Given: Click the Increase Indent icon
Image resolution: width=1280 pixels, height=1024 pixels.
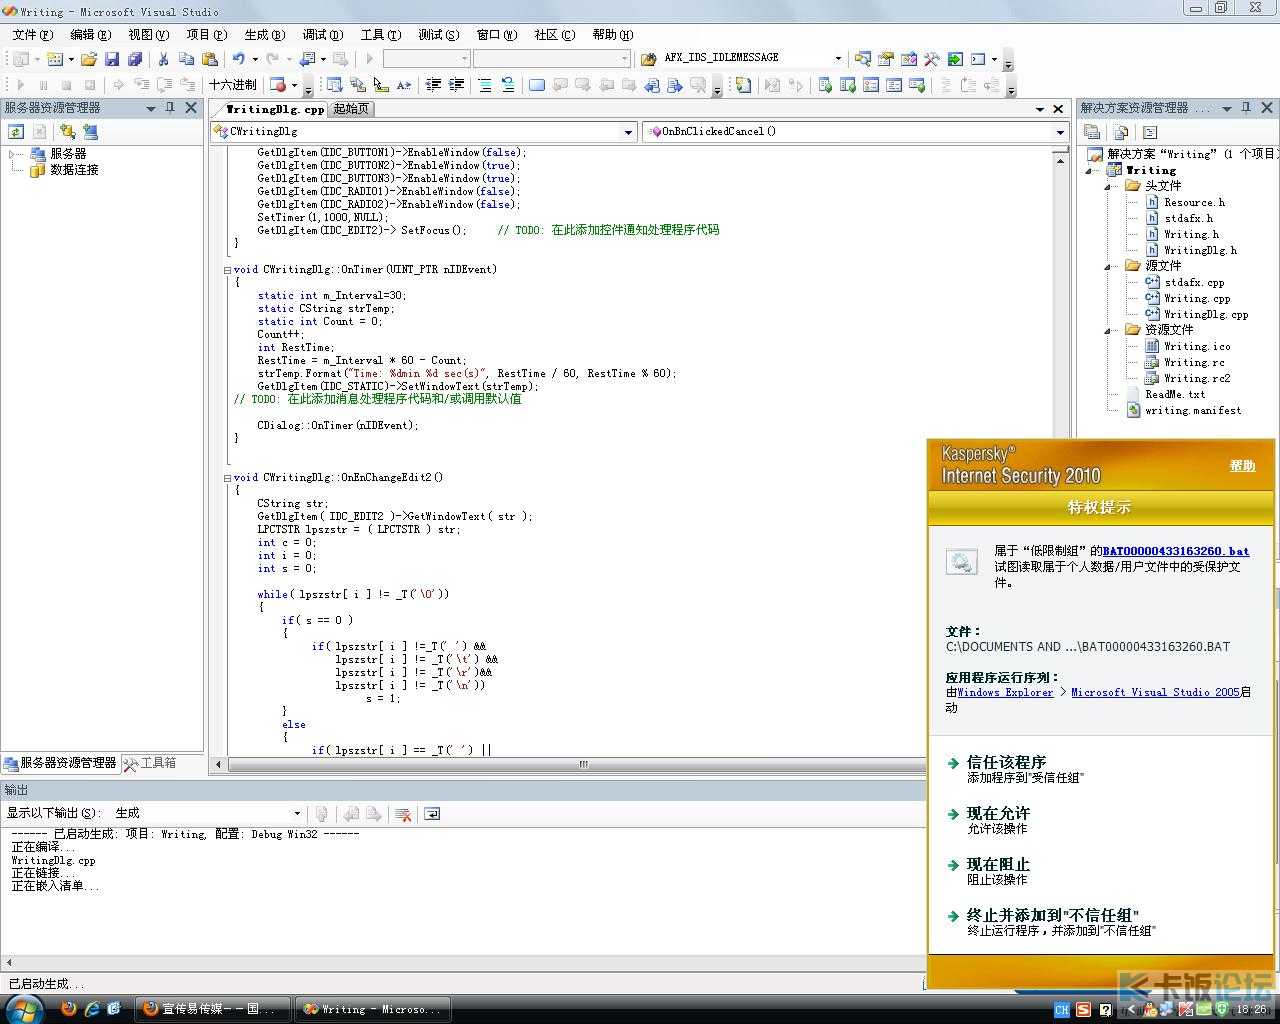Looking at the screenshot, I should pyautogui.click(x=456, y=85).
